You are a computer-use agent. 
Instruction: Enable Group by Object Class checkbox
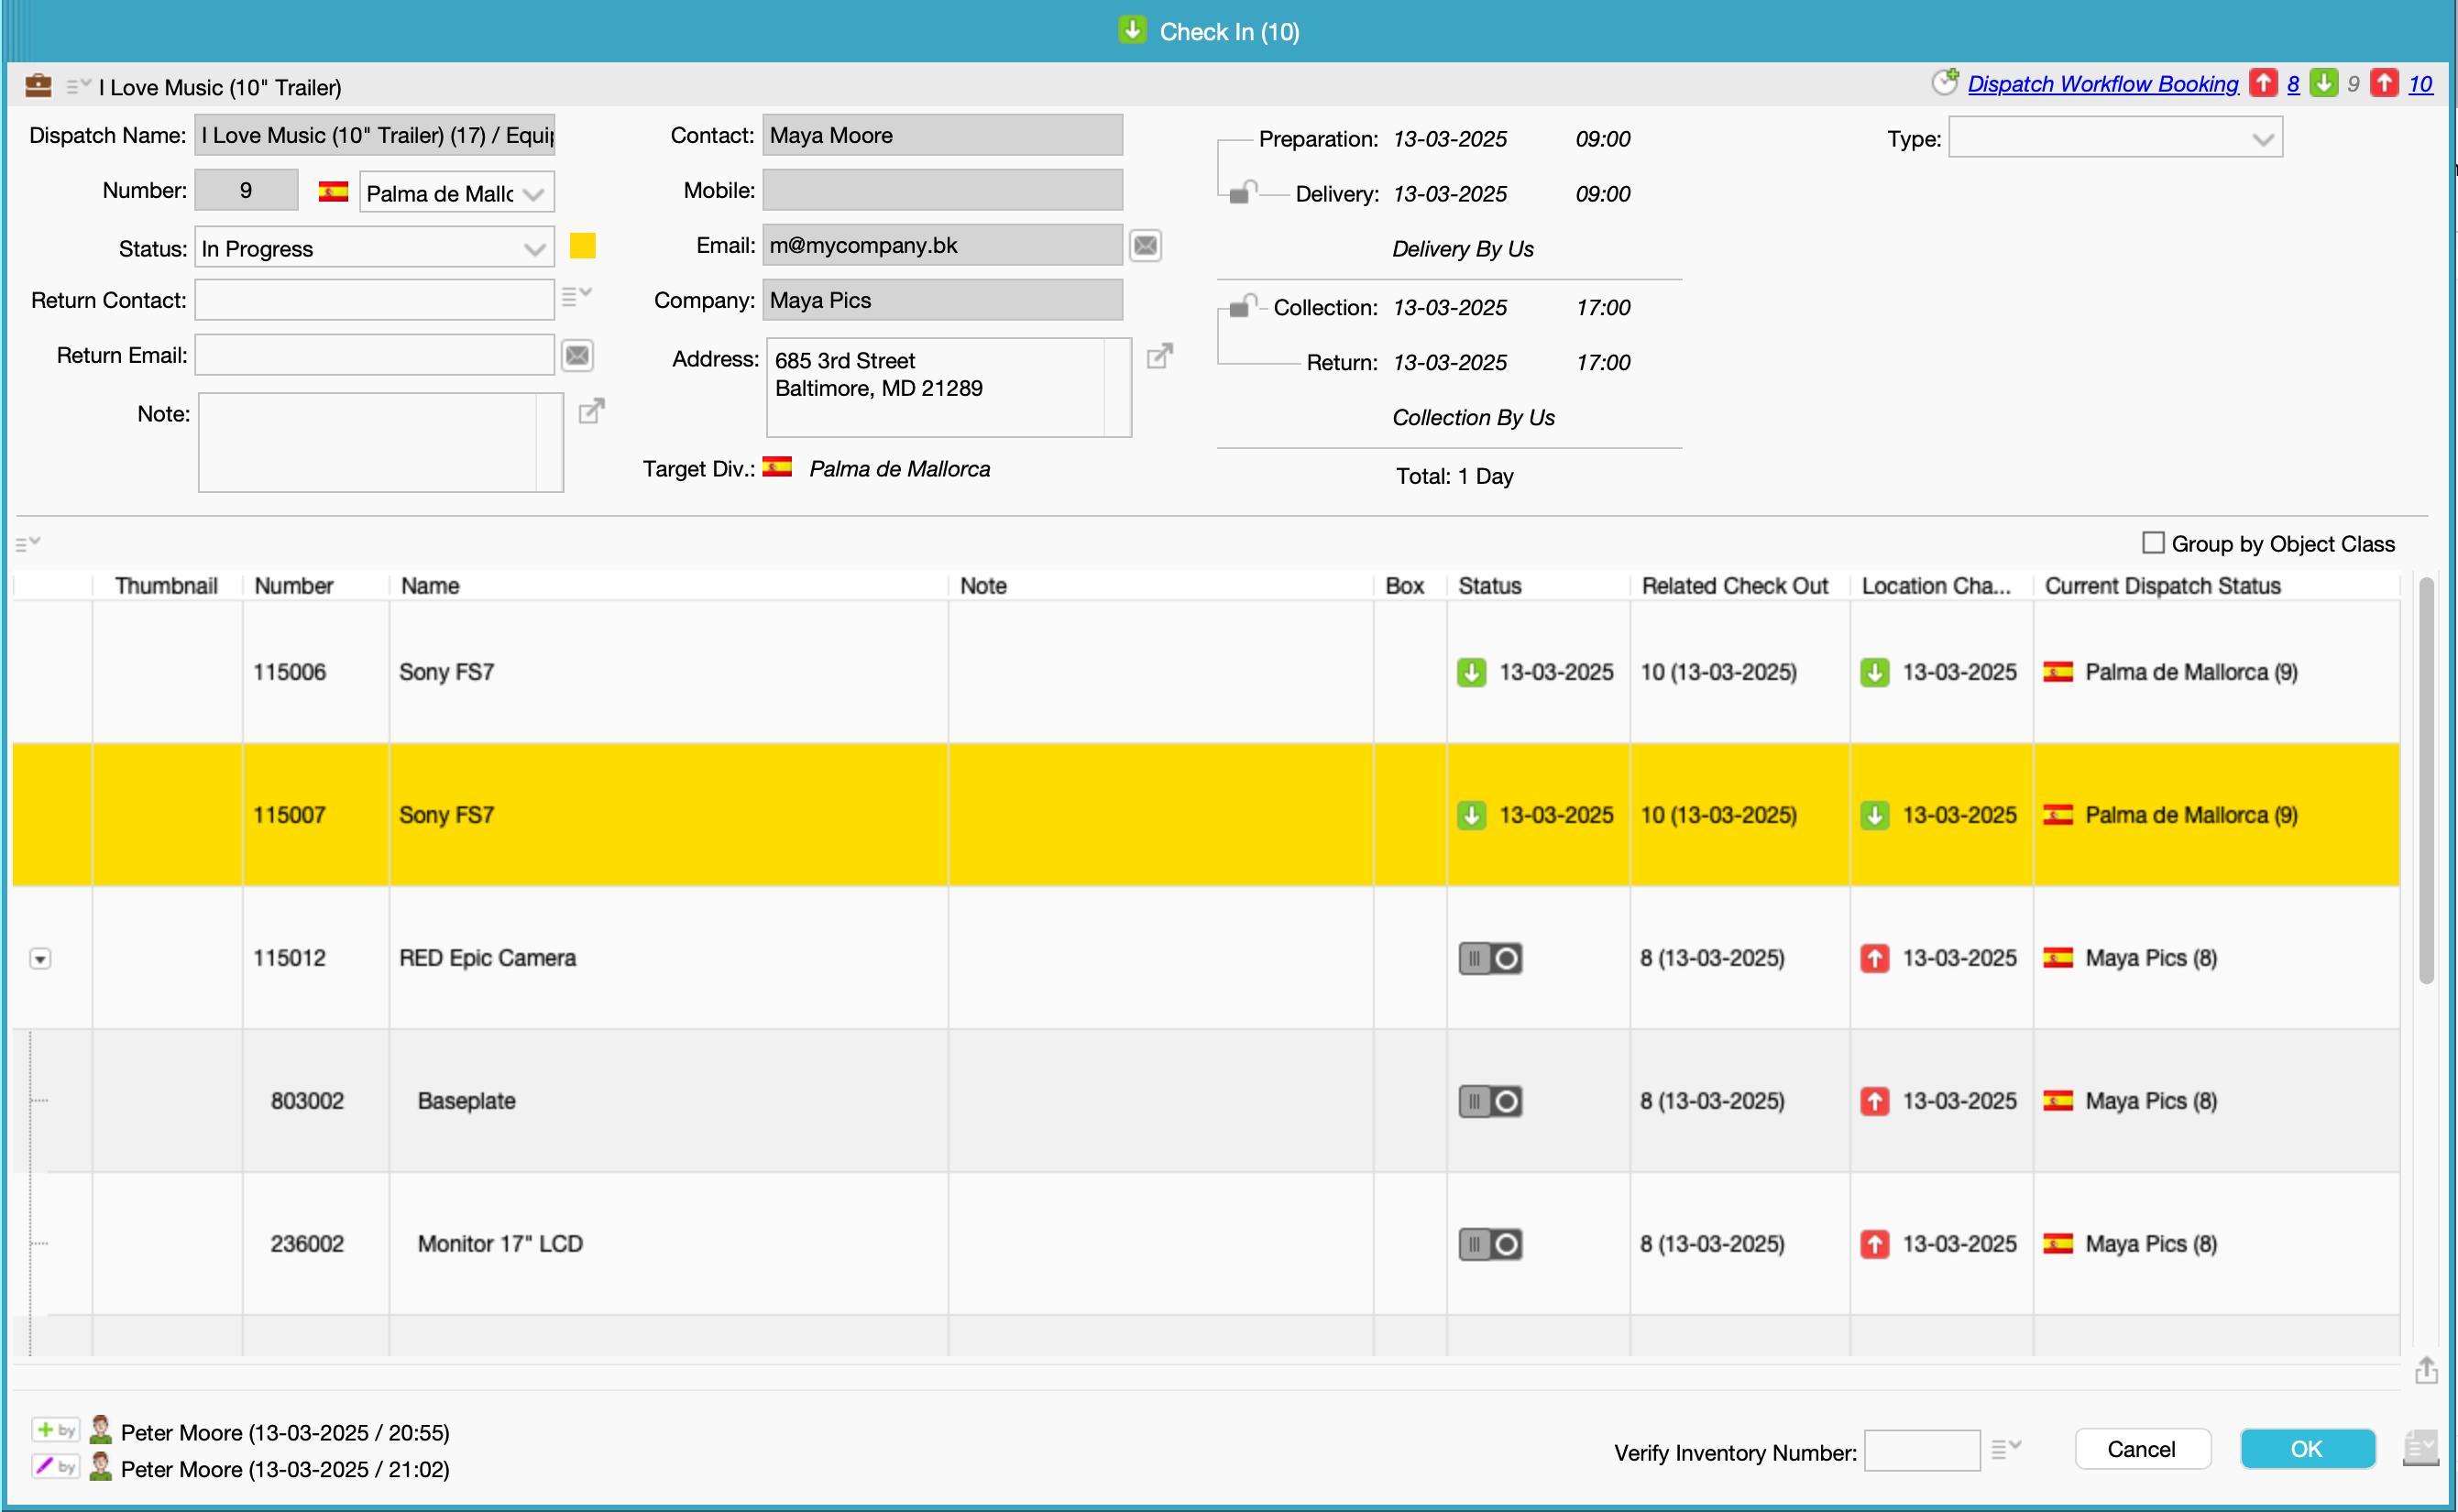[2153, 543]
